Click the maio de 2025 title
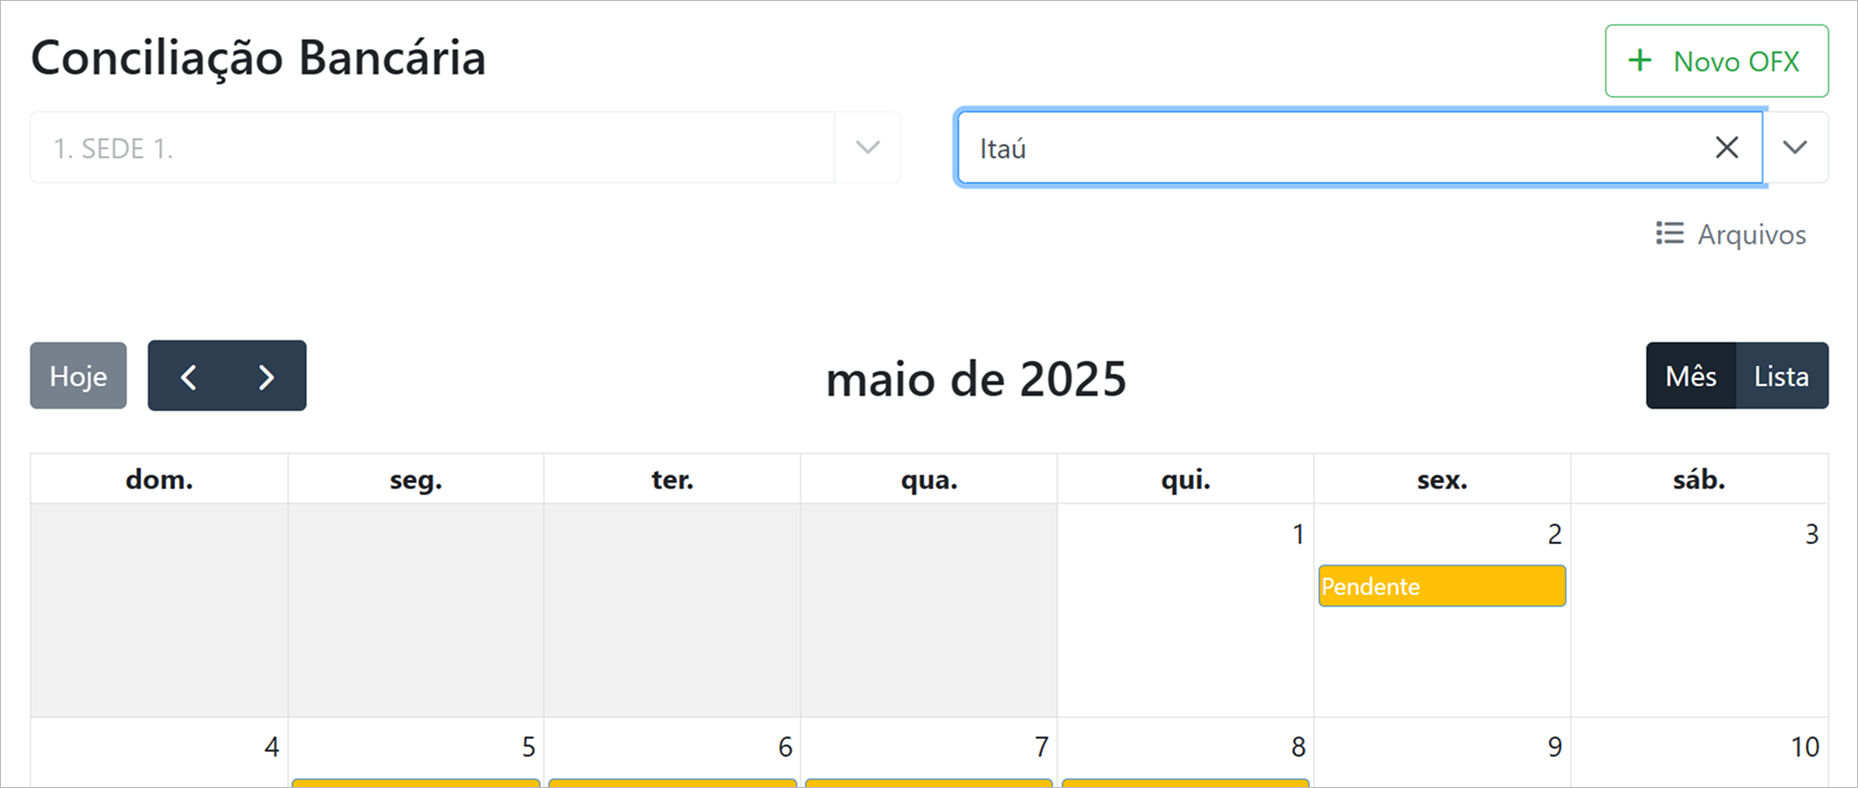Viewport: 1858px width, 788px height. (x=976, y=379)
